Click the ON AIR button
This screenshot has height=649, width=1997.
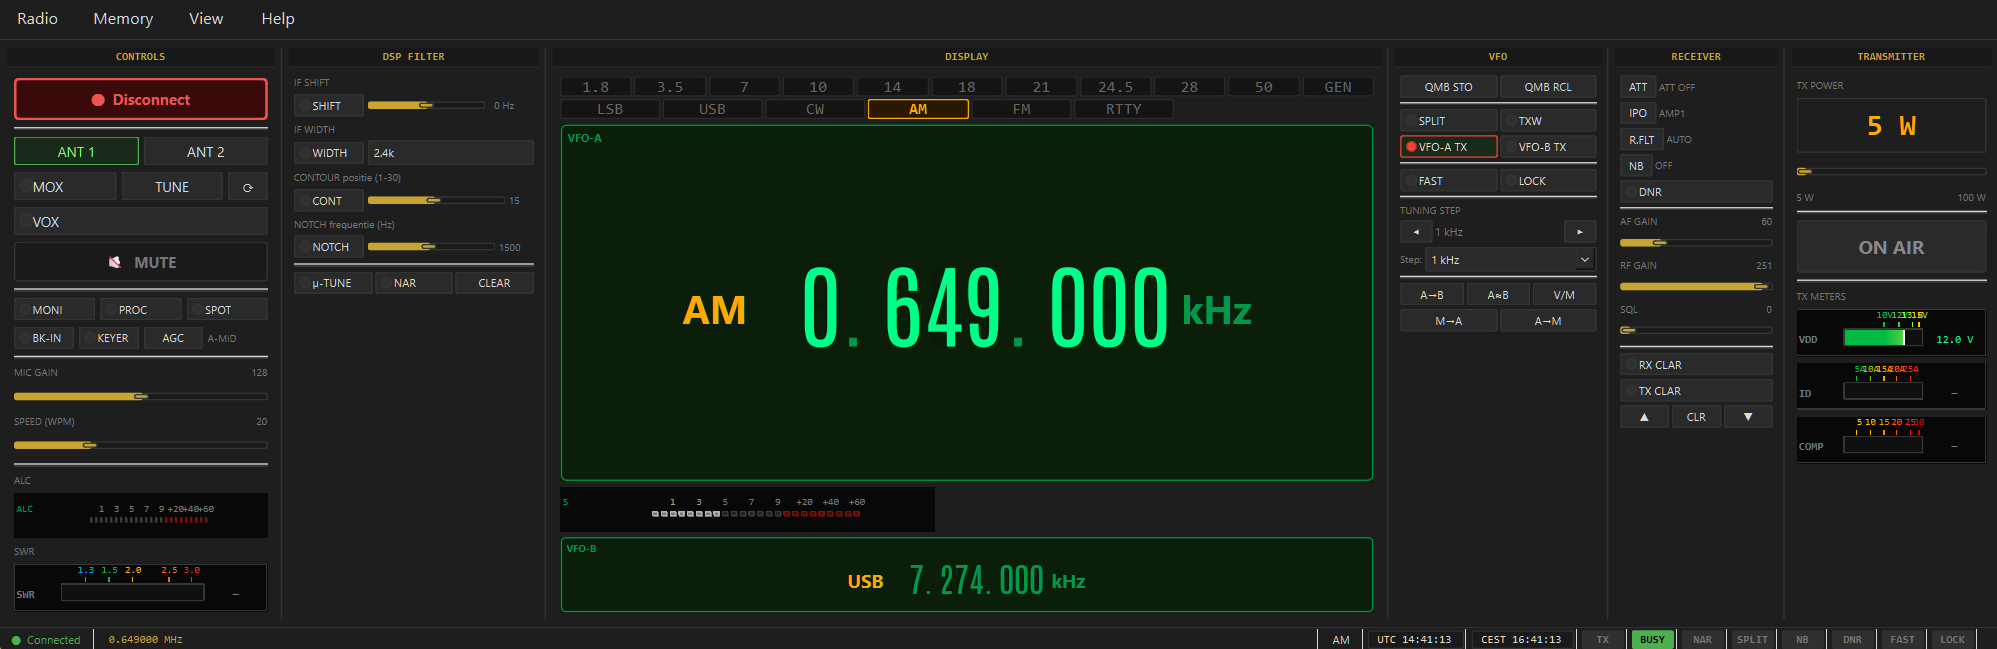point(1891,247)
